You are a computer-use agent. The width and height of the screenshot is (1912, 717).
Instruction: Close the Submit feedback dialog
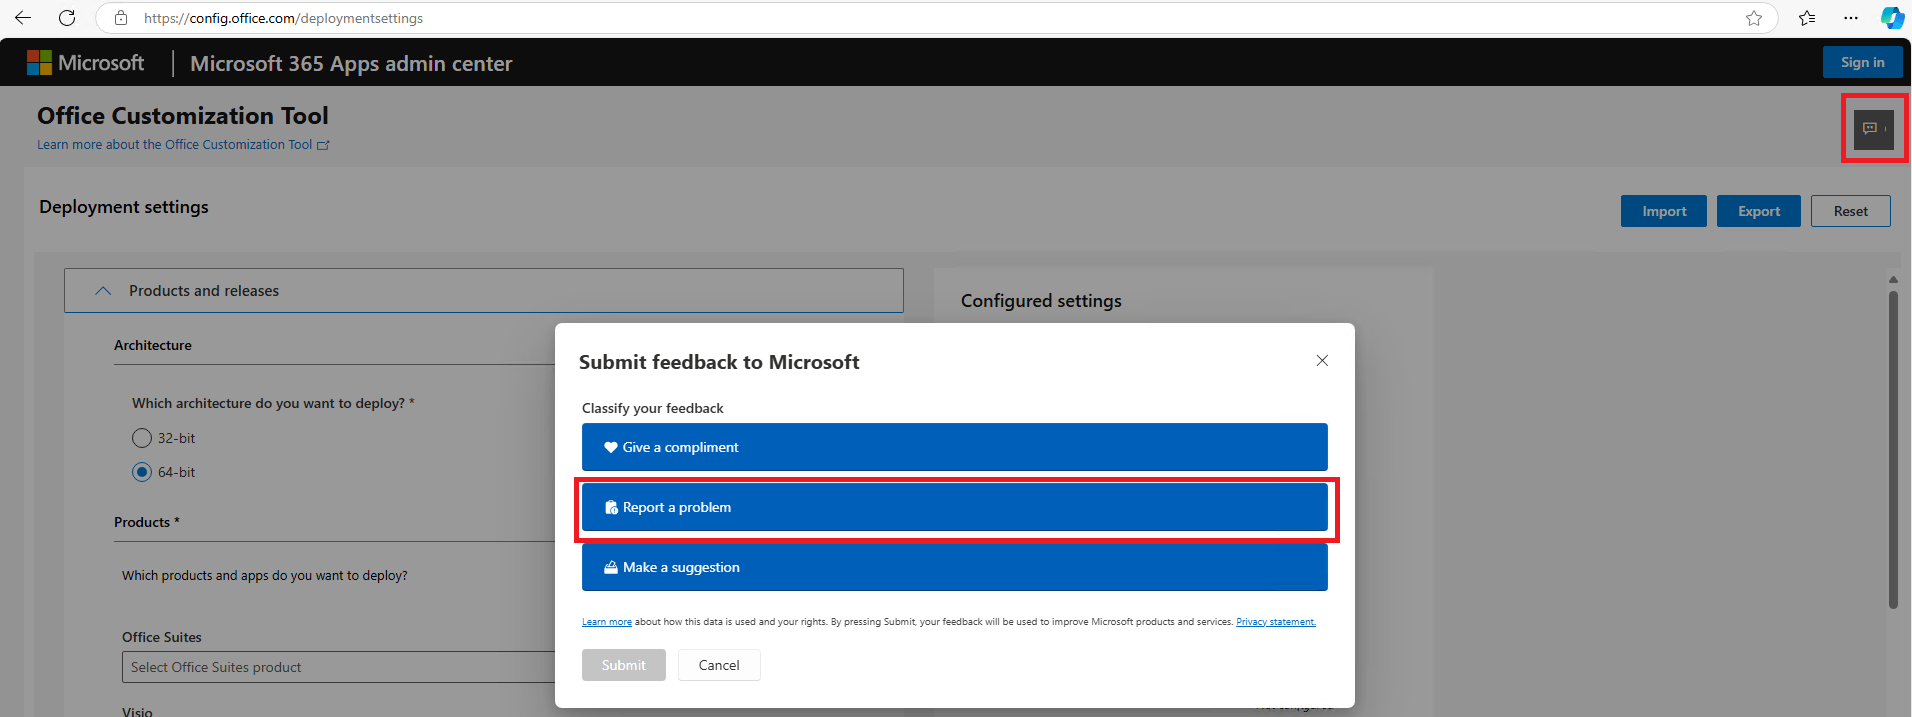(x=1322, y=361)
